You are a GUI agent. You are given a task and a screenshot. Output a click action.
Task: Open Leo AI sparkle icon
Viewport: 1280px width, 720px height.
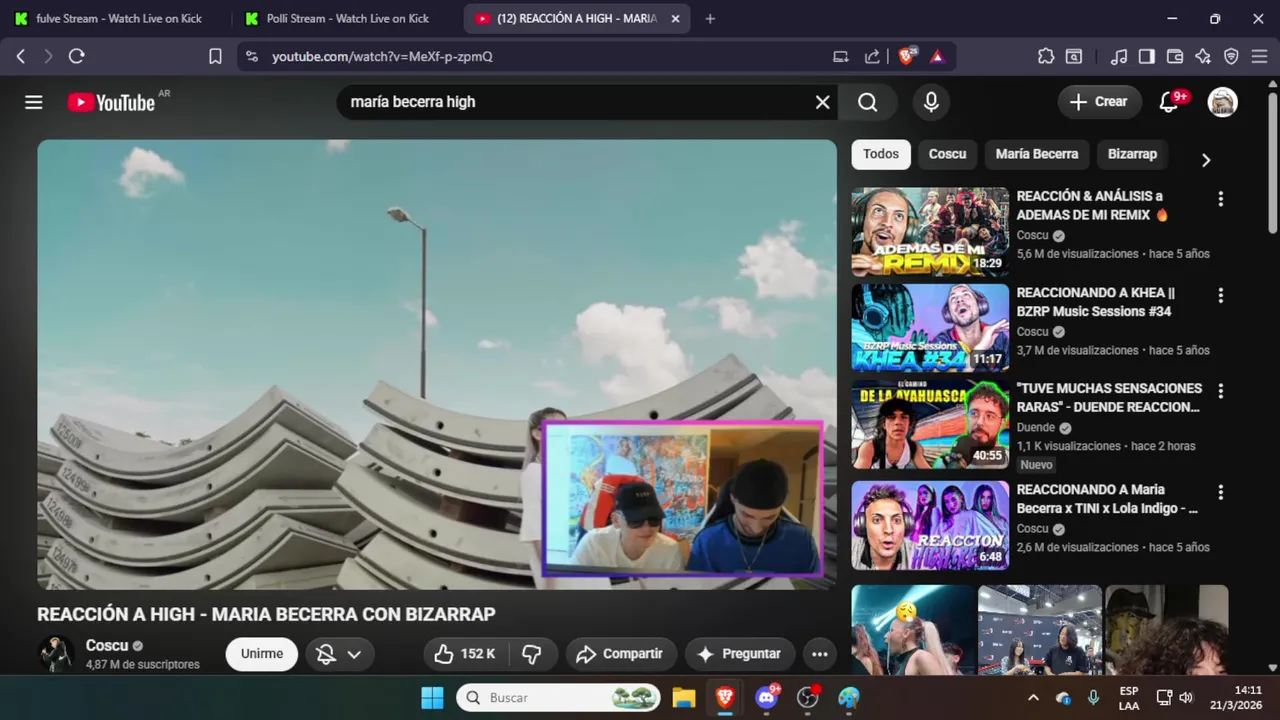[x=1203, y=56]
